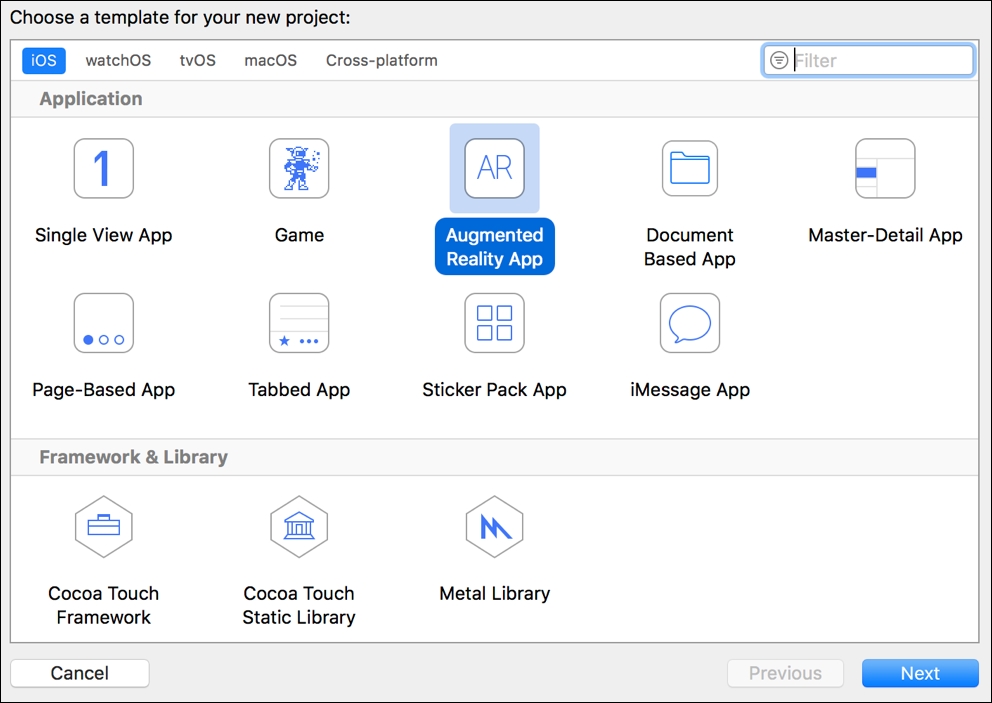Click the "Cocoa Touch Static Library" label

pyautogui.click(x=299, y=605)
